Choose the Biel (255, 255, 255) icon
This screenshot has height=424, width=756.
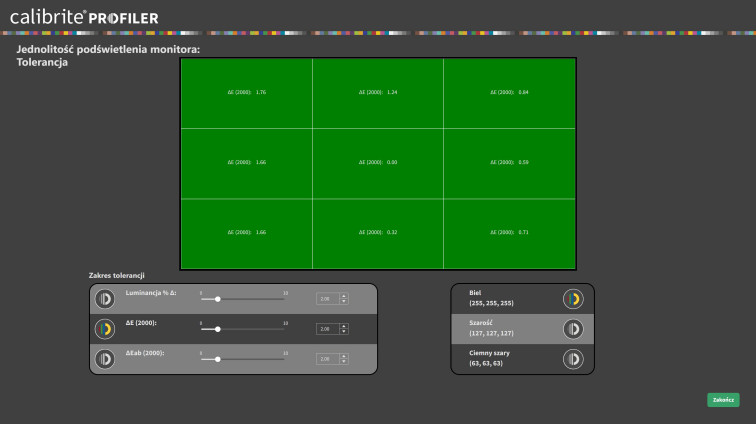click(x=573, y=298)
